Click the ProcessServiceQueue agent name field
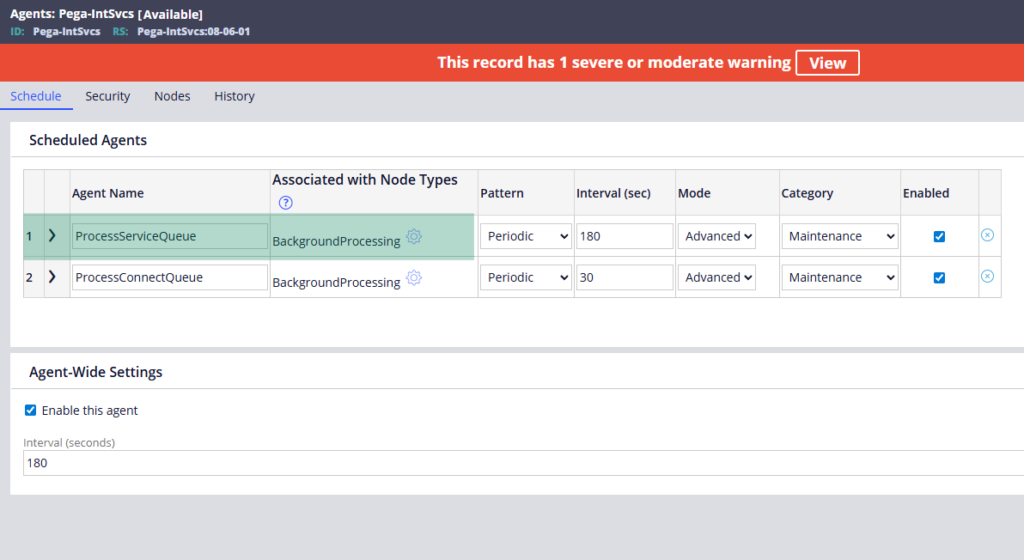1024x560 pixels. point(170,236)
